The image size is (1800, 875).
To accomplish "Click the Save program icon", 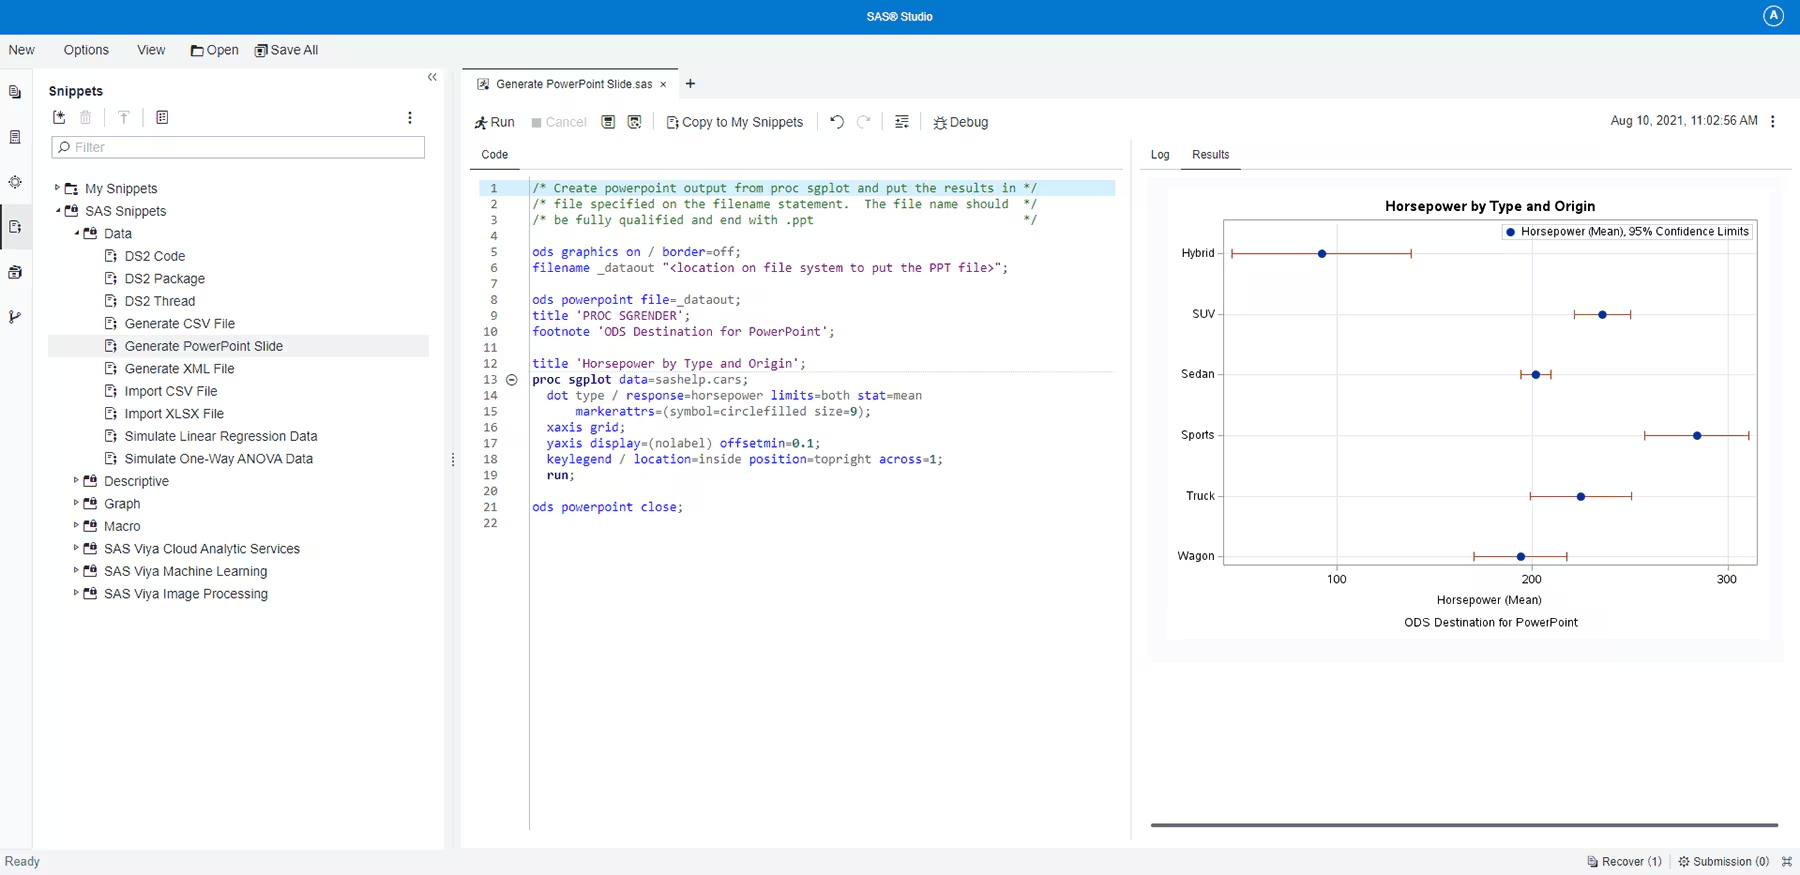I will pyautogui.click(x=608, y=122).
